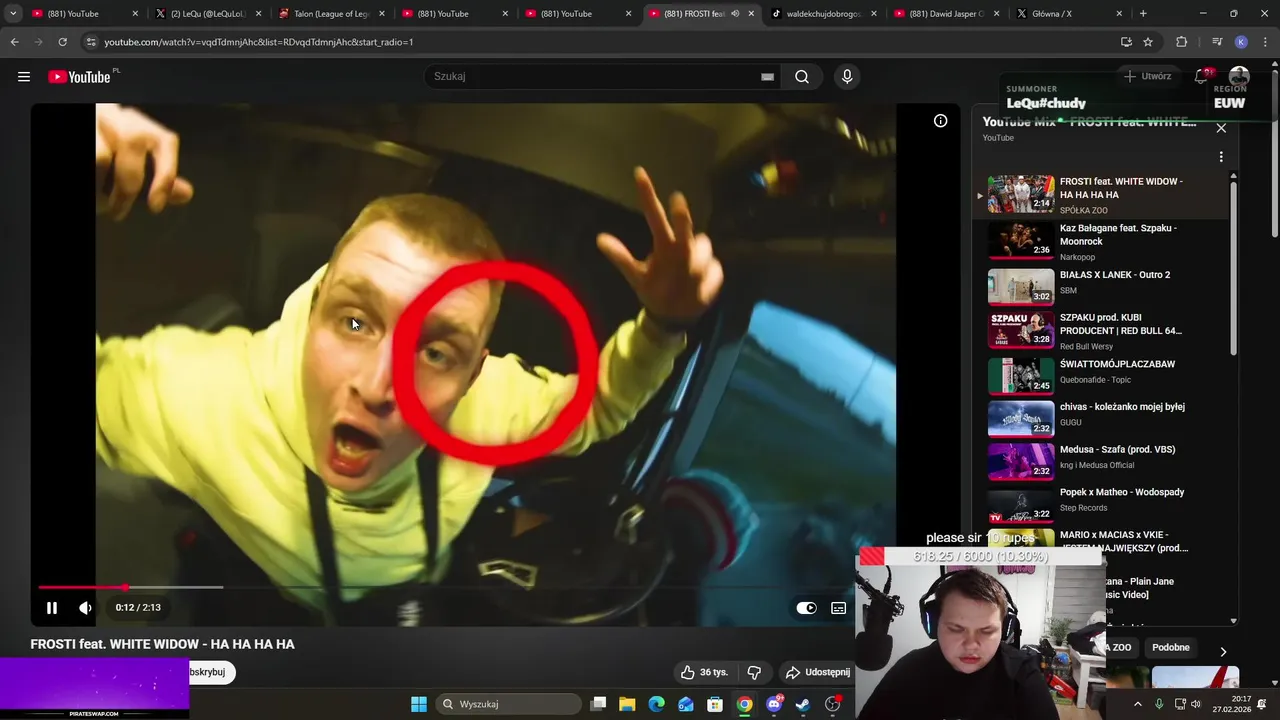The image size is (1280, 720).
Task: Switch to the Talon (League of Legends) tab
Action: point(331,14)
